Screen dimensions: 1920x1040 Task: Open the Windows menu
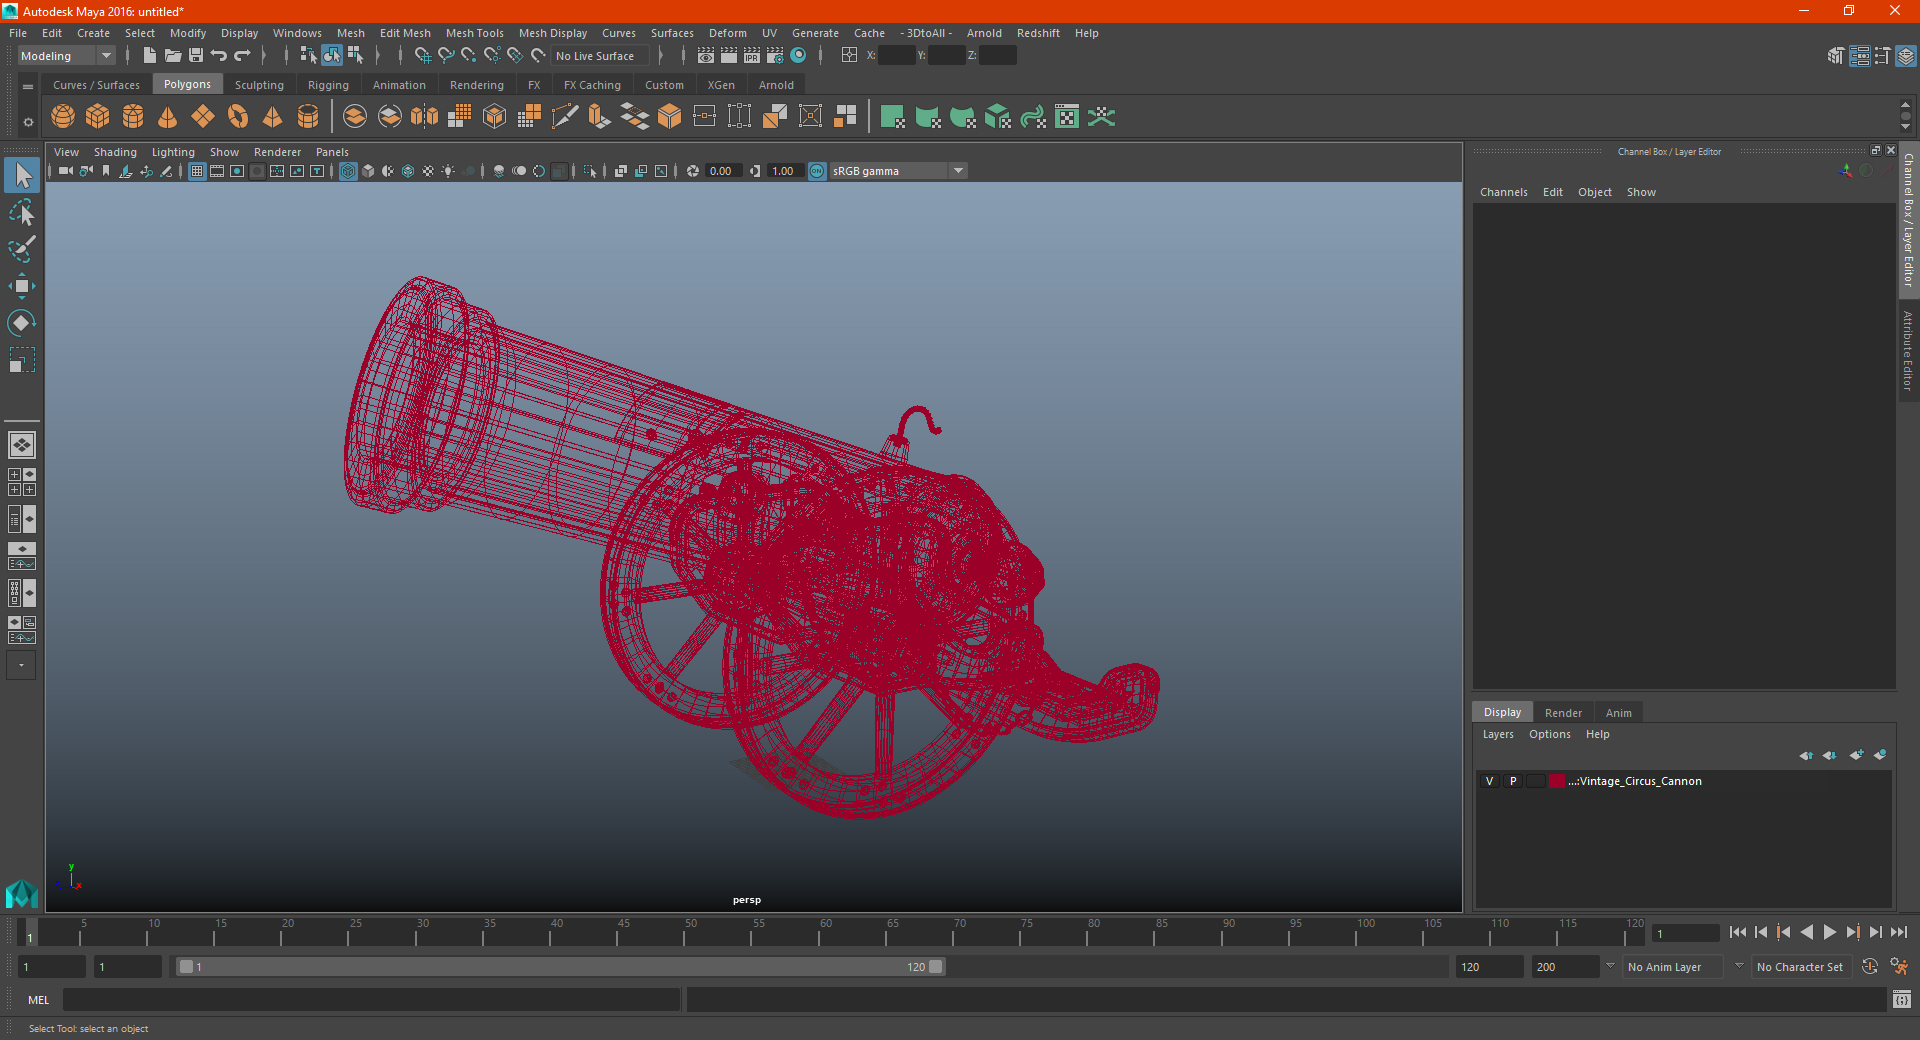tap(297, 33)
